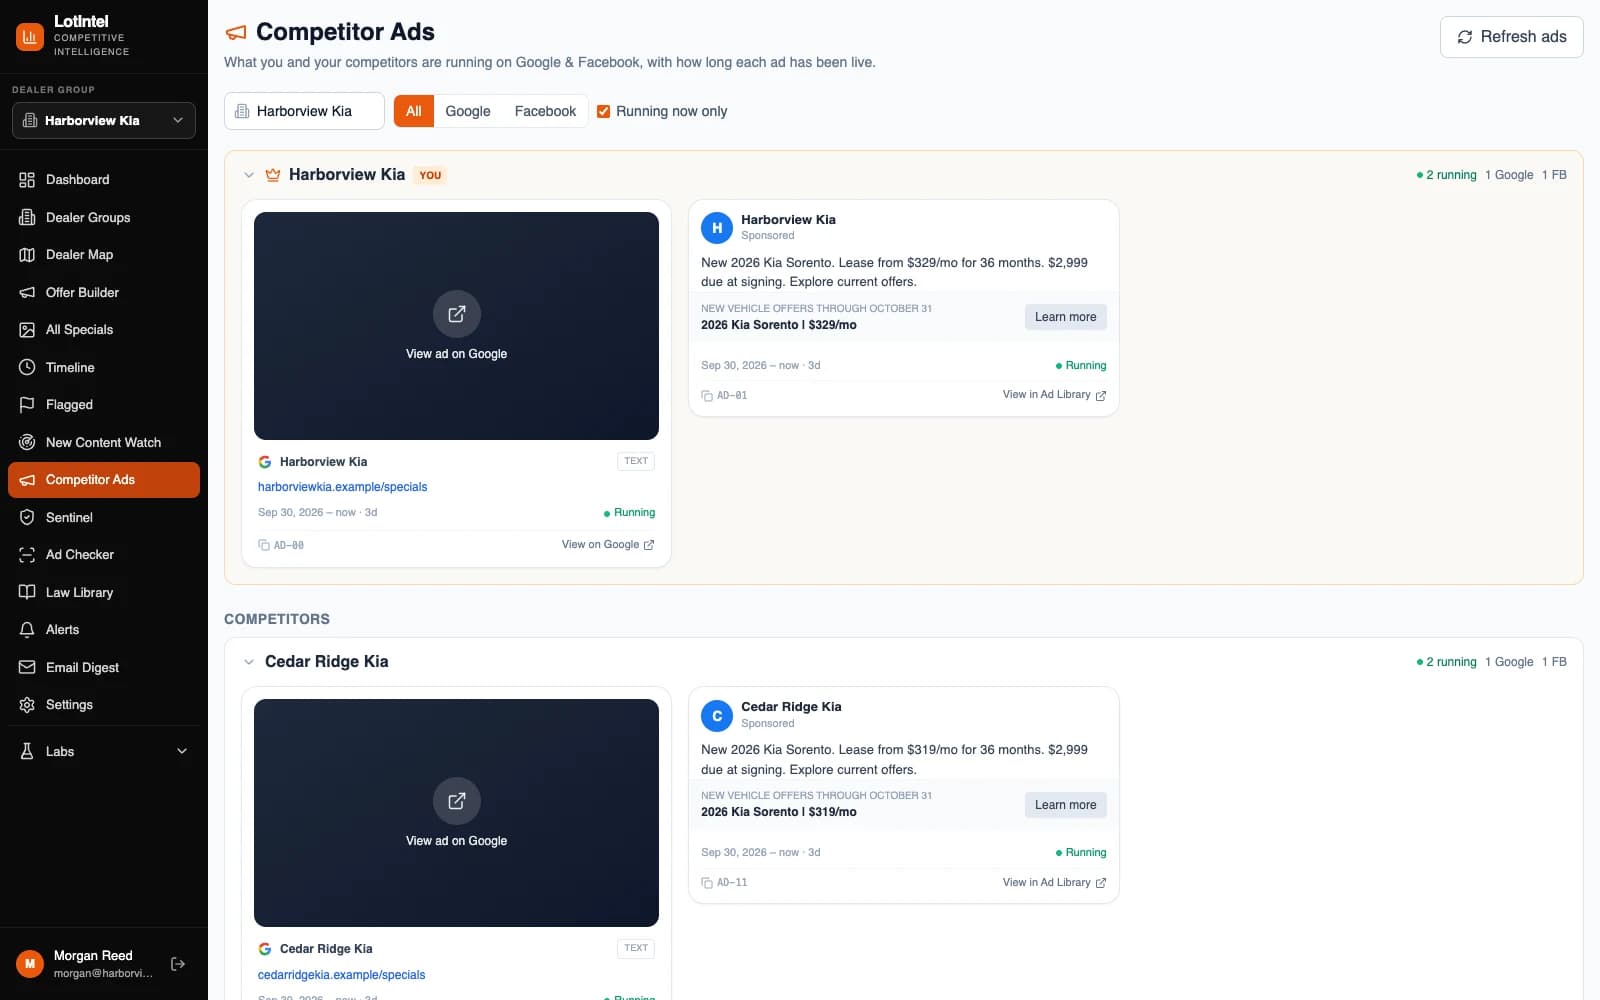Open the harborviewkia.example/specials link
This screenshot has height=1000, width=1600.
[x=342, y=487]
